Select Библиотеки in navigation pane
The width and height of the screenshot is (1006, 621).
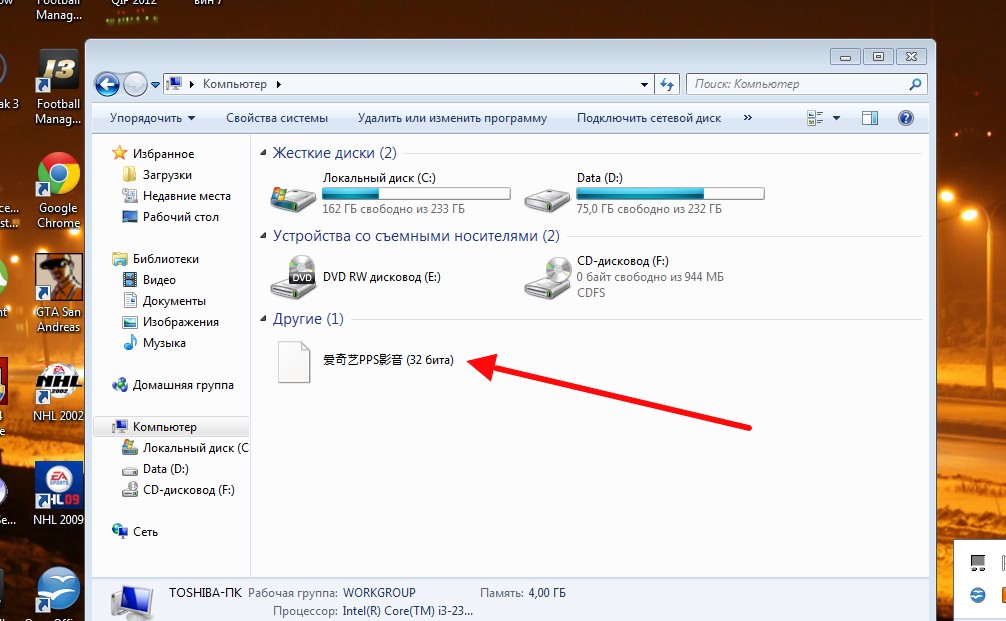166,259
